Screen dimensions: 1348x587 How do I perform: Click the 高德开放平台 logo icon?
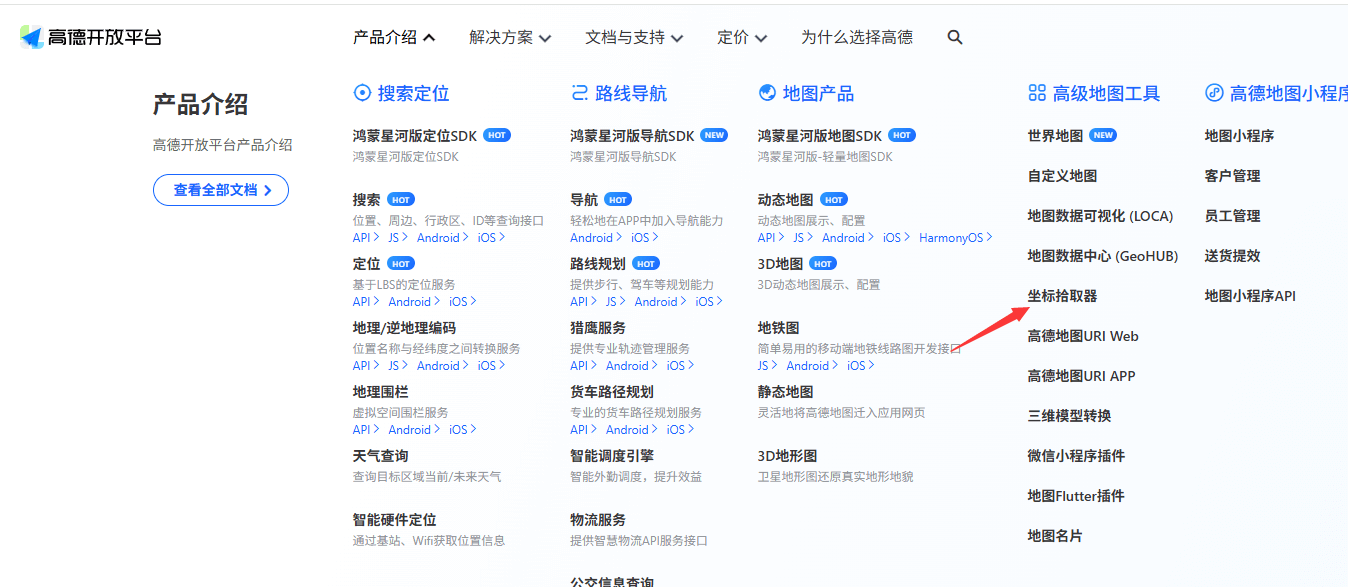pyautogui.click(x=28, y=36)
